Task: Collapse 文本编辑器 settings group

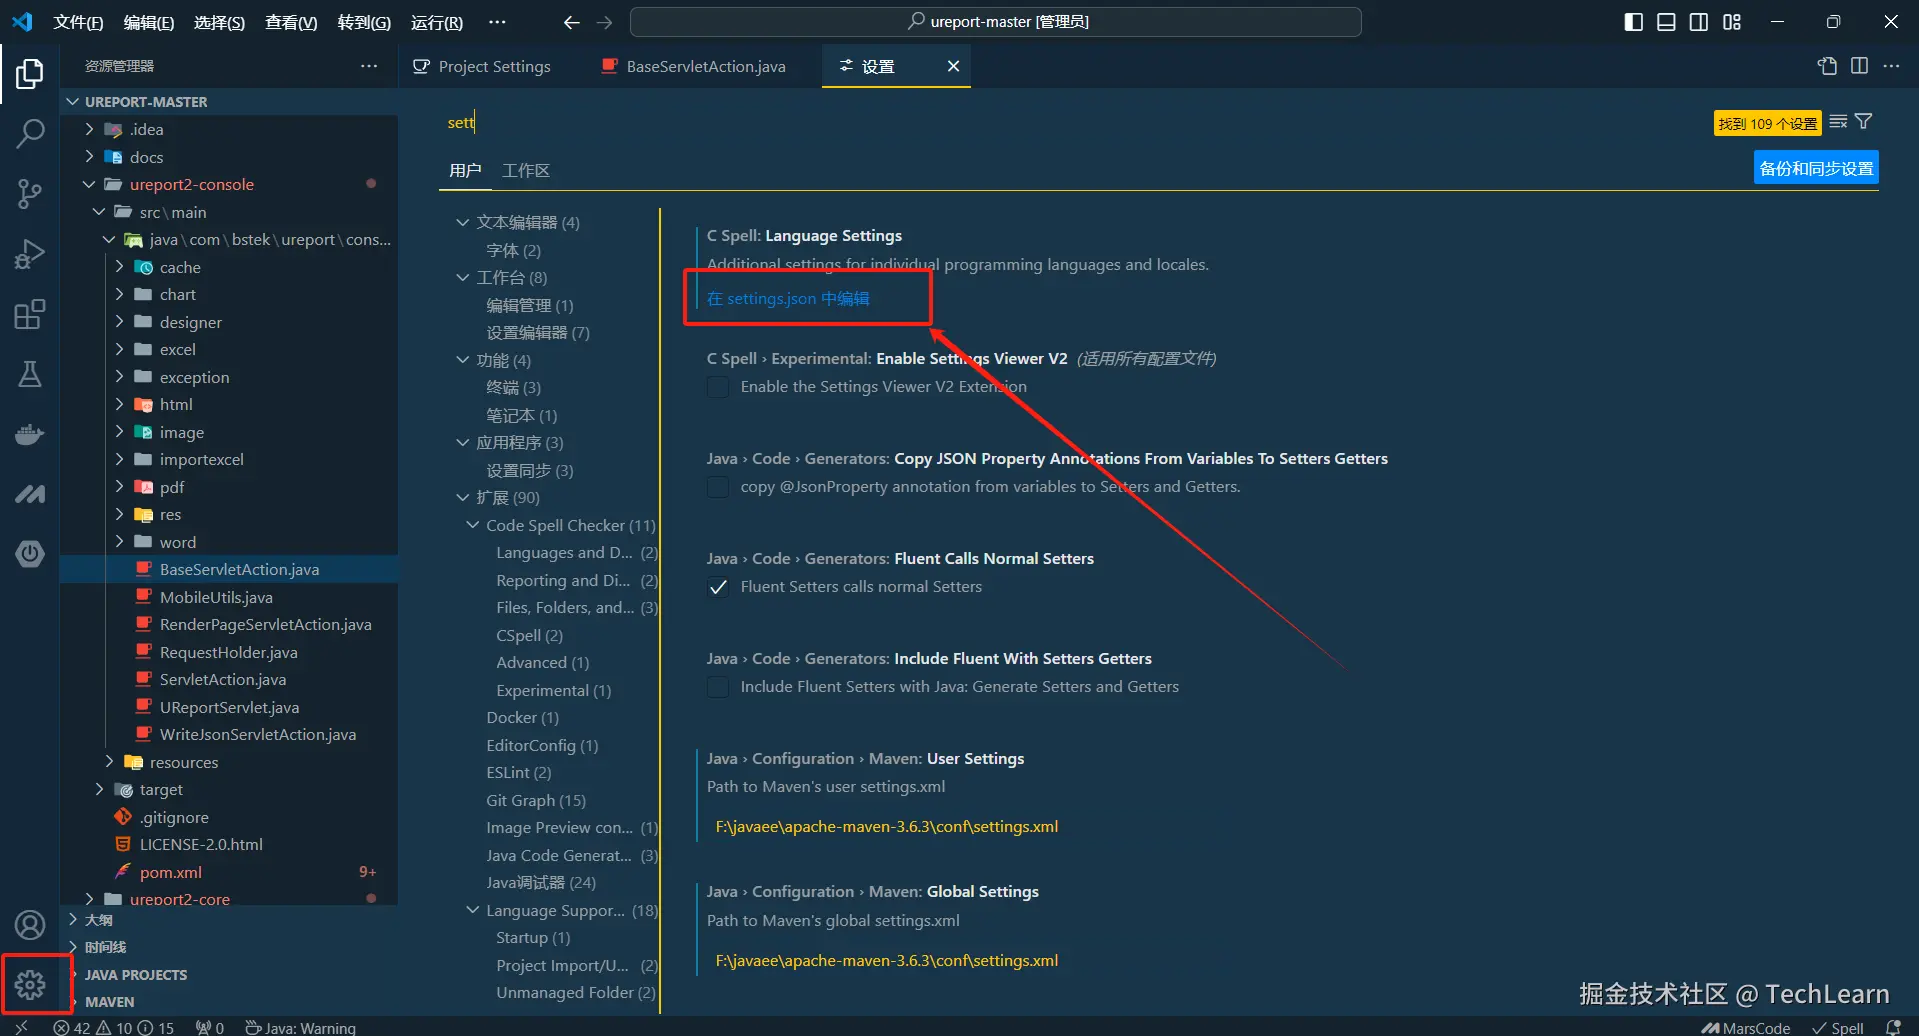Action: click(x=463, y=222)
